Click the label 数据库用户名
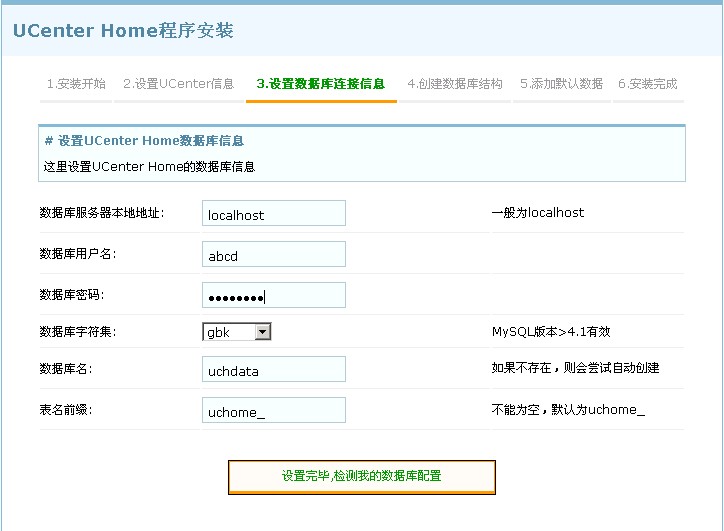The image size is (724, 531). point(78,254)
